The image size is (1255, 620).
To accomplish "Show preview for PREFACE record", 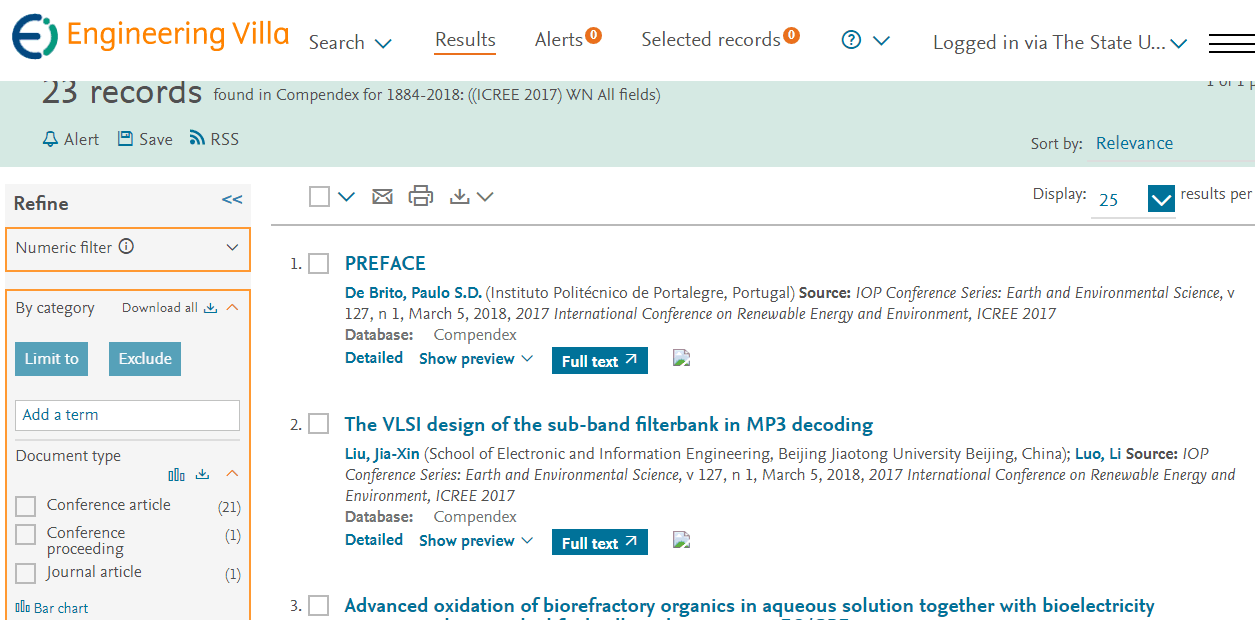I will point(476,359).
